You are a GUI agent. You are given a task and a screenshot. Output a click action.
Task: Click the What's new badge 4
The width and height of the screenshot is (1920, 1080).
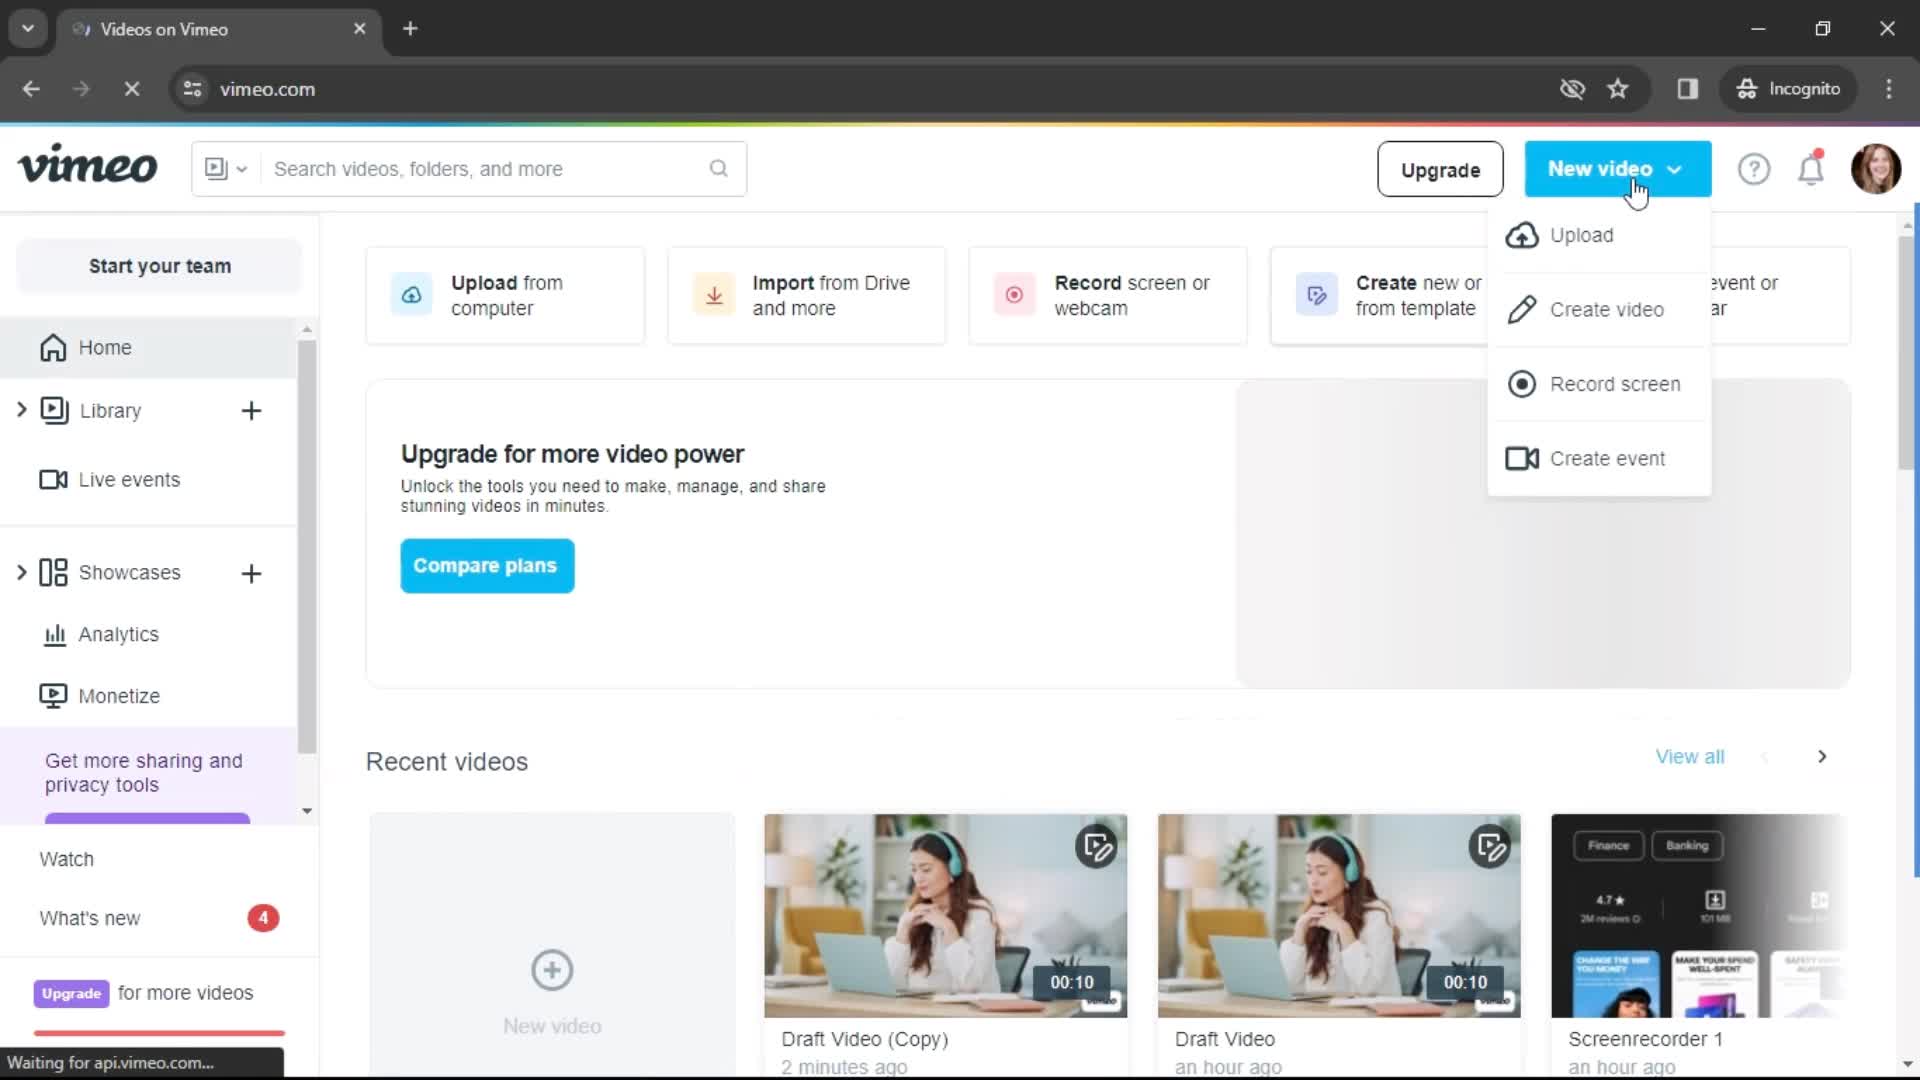coord(263,918)
